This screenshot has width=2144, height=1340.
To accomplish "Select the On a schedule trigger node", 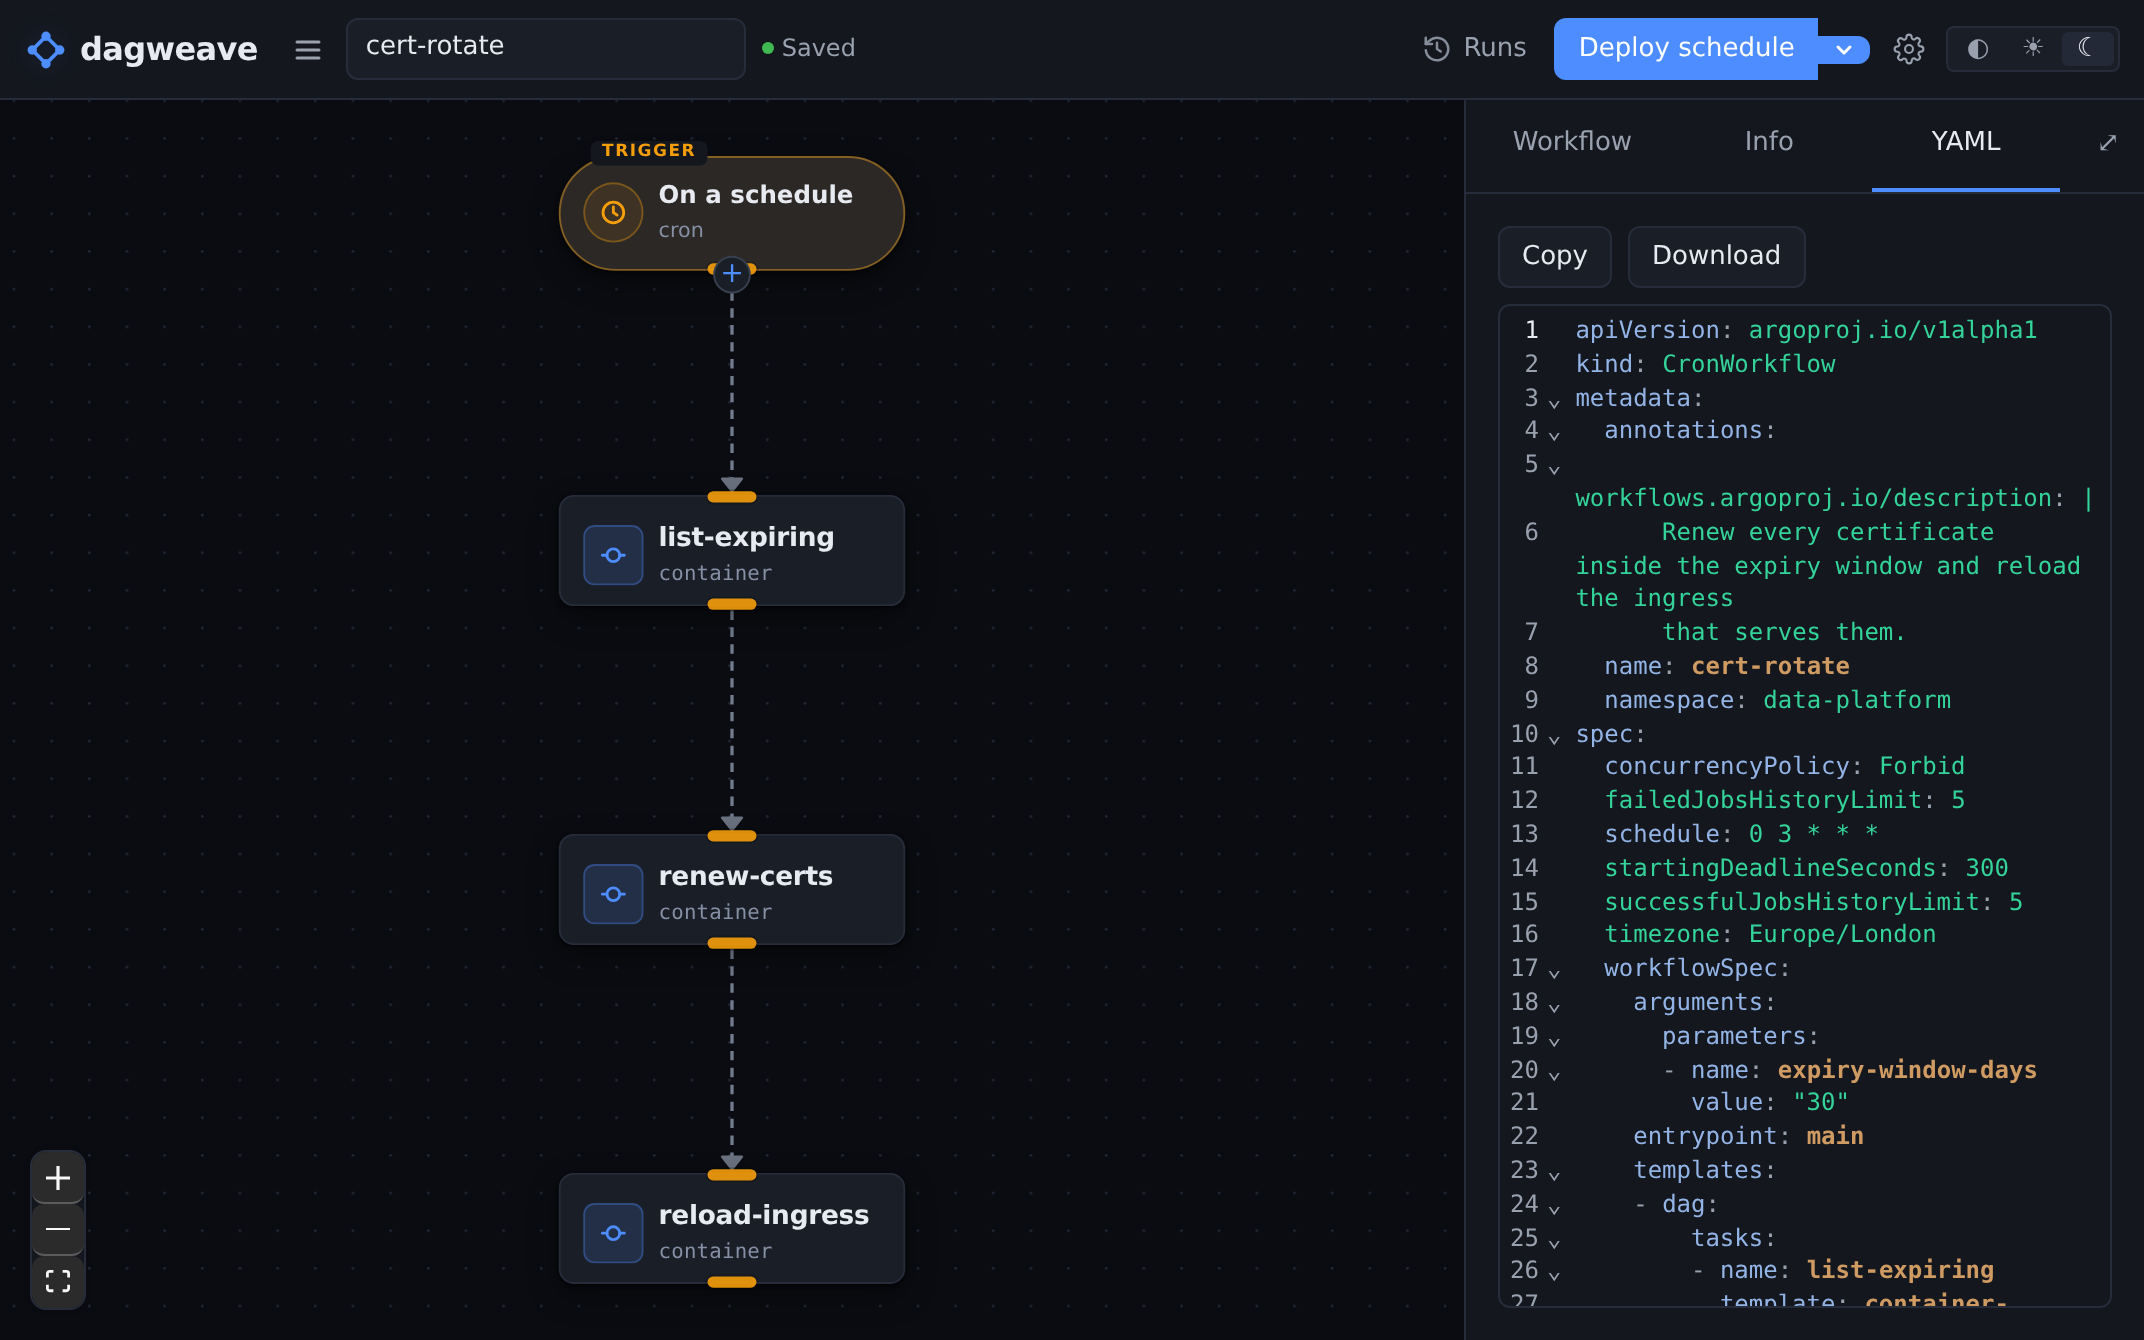I will [x=732, y=213].
